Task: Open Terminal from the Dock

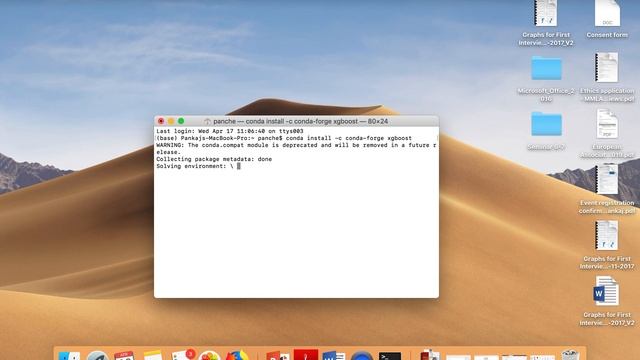Action: (x=389, y=356)
